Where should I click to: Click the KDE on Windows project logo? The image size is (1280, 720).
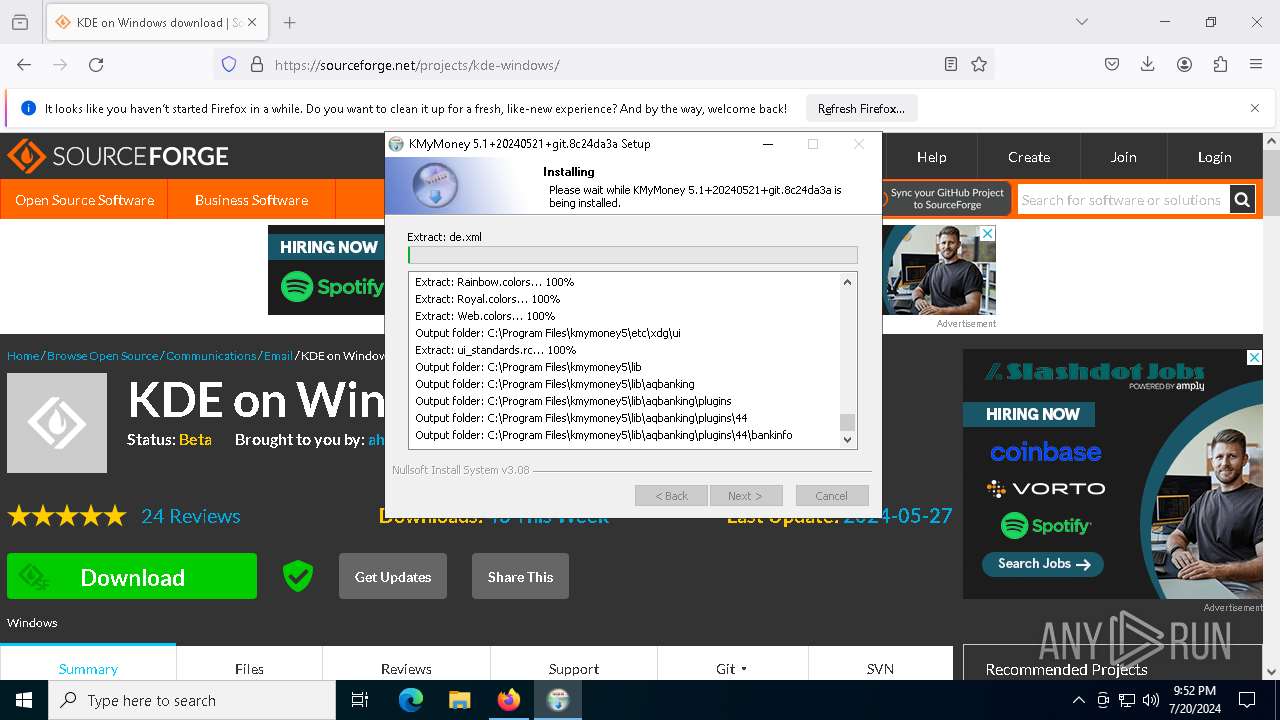(x=57, y=423)
